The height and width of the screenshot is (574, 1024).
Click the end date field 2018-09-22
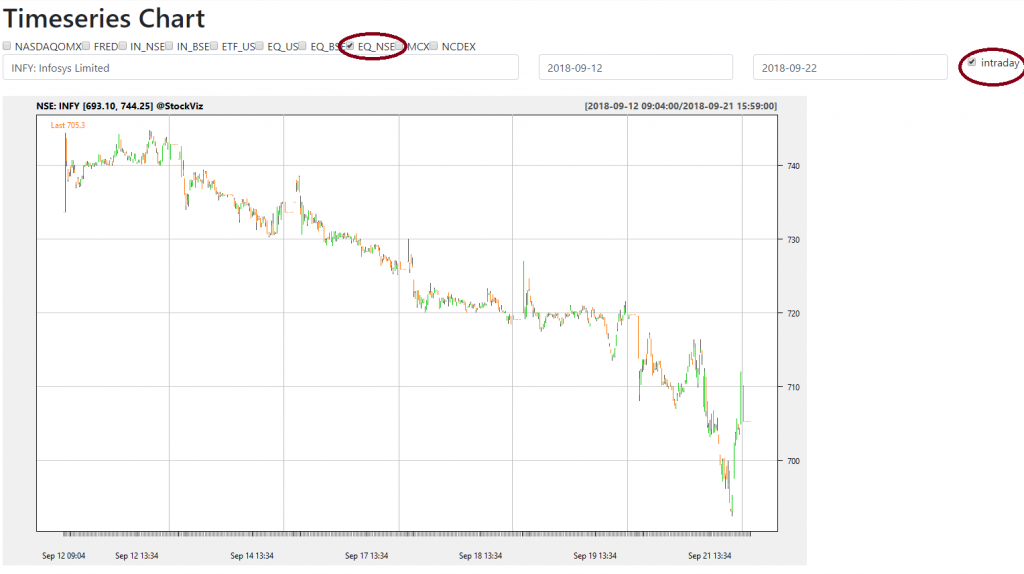click(849, 68)
